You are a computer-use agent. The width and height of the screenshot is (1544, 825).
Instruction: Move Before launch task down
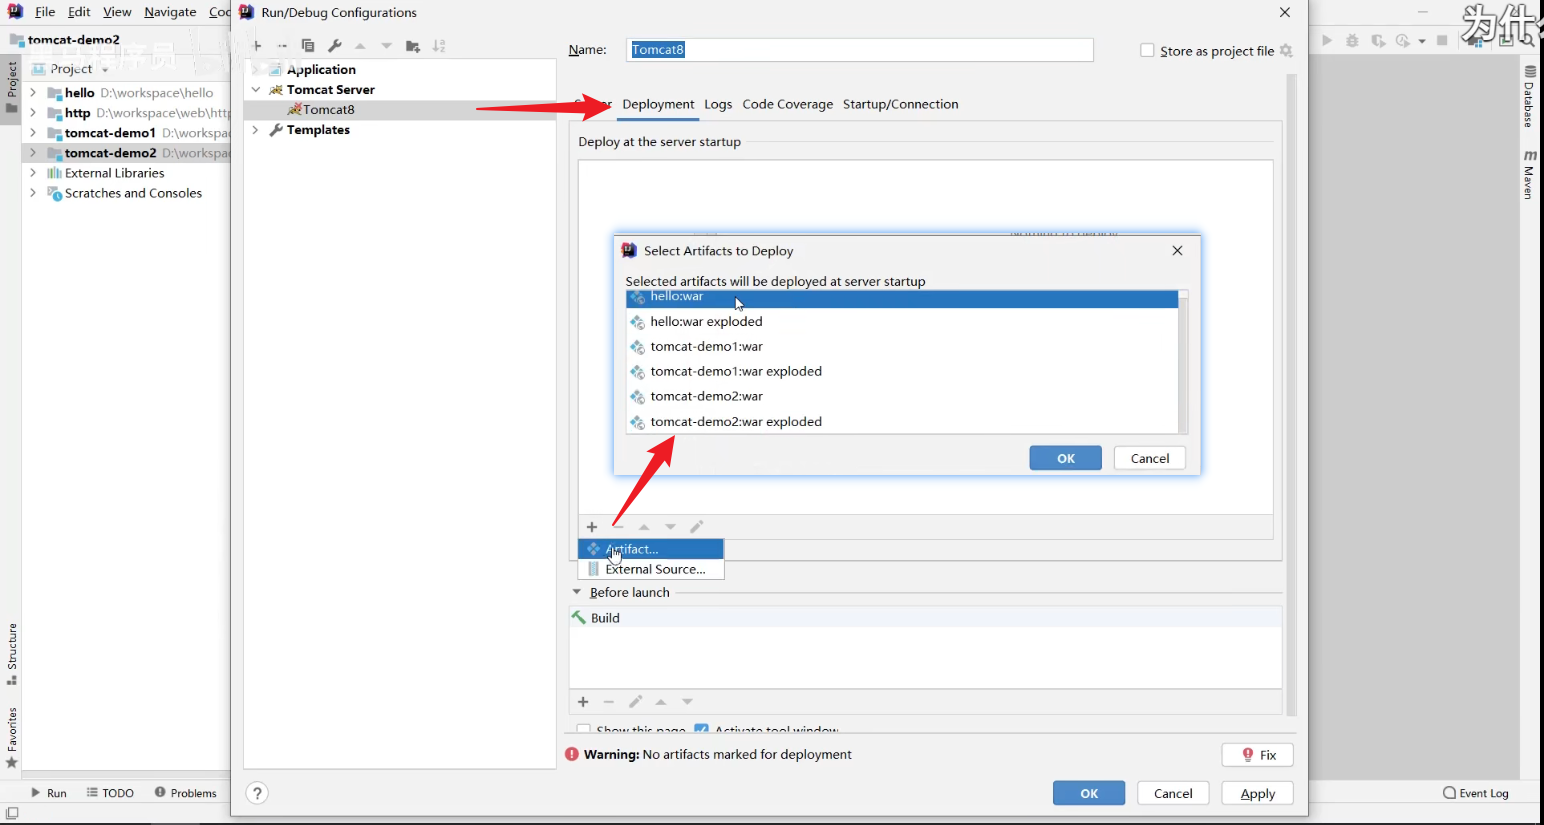point(687,702)
